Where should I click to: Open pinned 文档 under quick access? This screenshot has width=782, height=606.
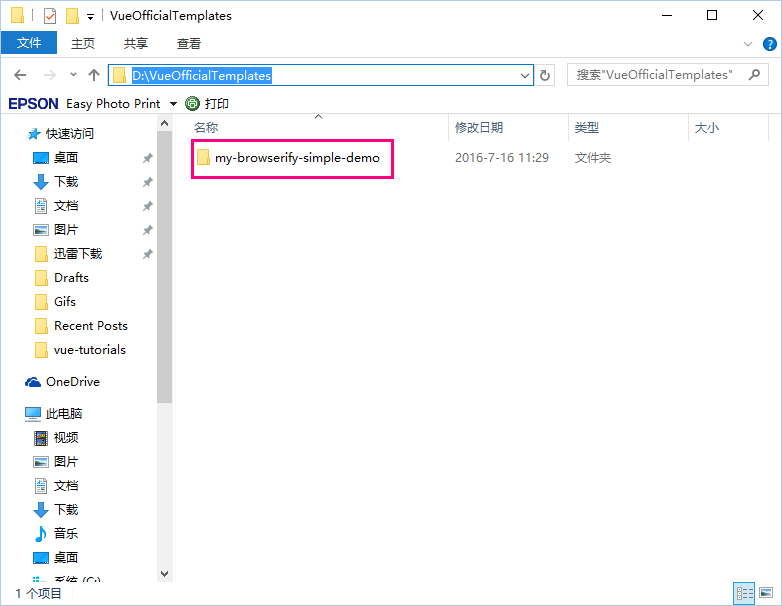[x=65, y=205]
